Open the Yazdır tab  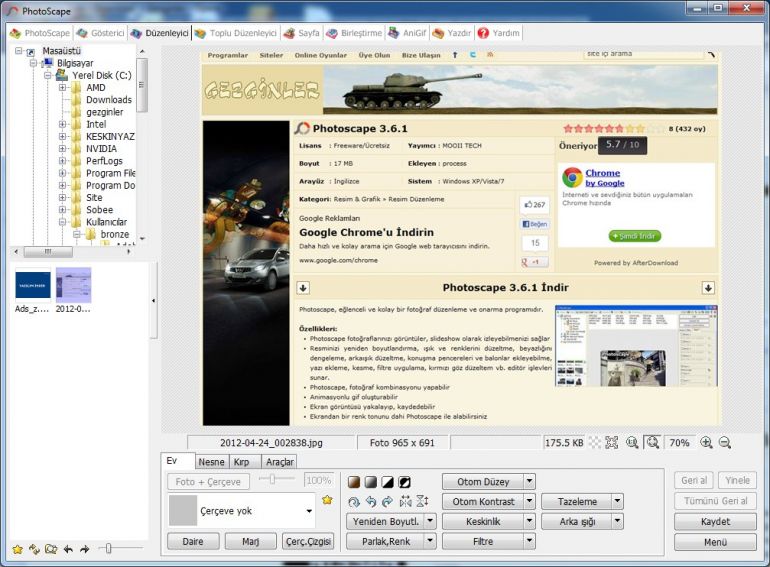(452, 33)
